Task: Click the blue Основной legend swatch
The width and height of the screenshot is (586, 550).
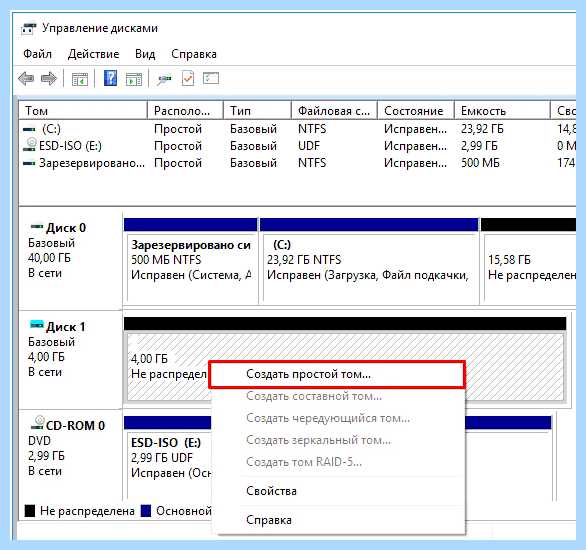Action: tap(146, 511)
